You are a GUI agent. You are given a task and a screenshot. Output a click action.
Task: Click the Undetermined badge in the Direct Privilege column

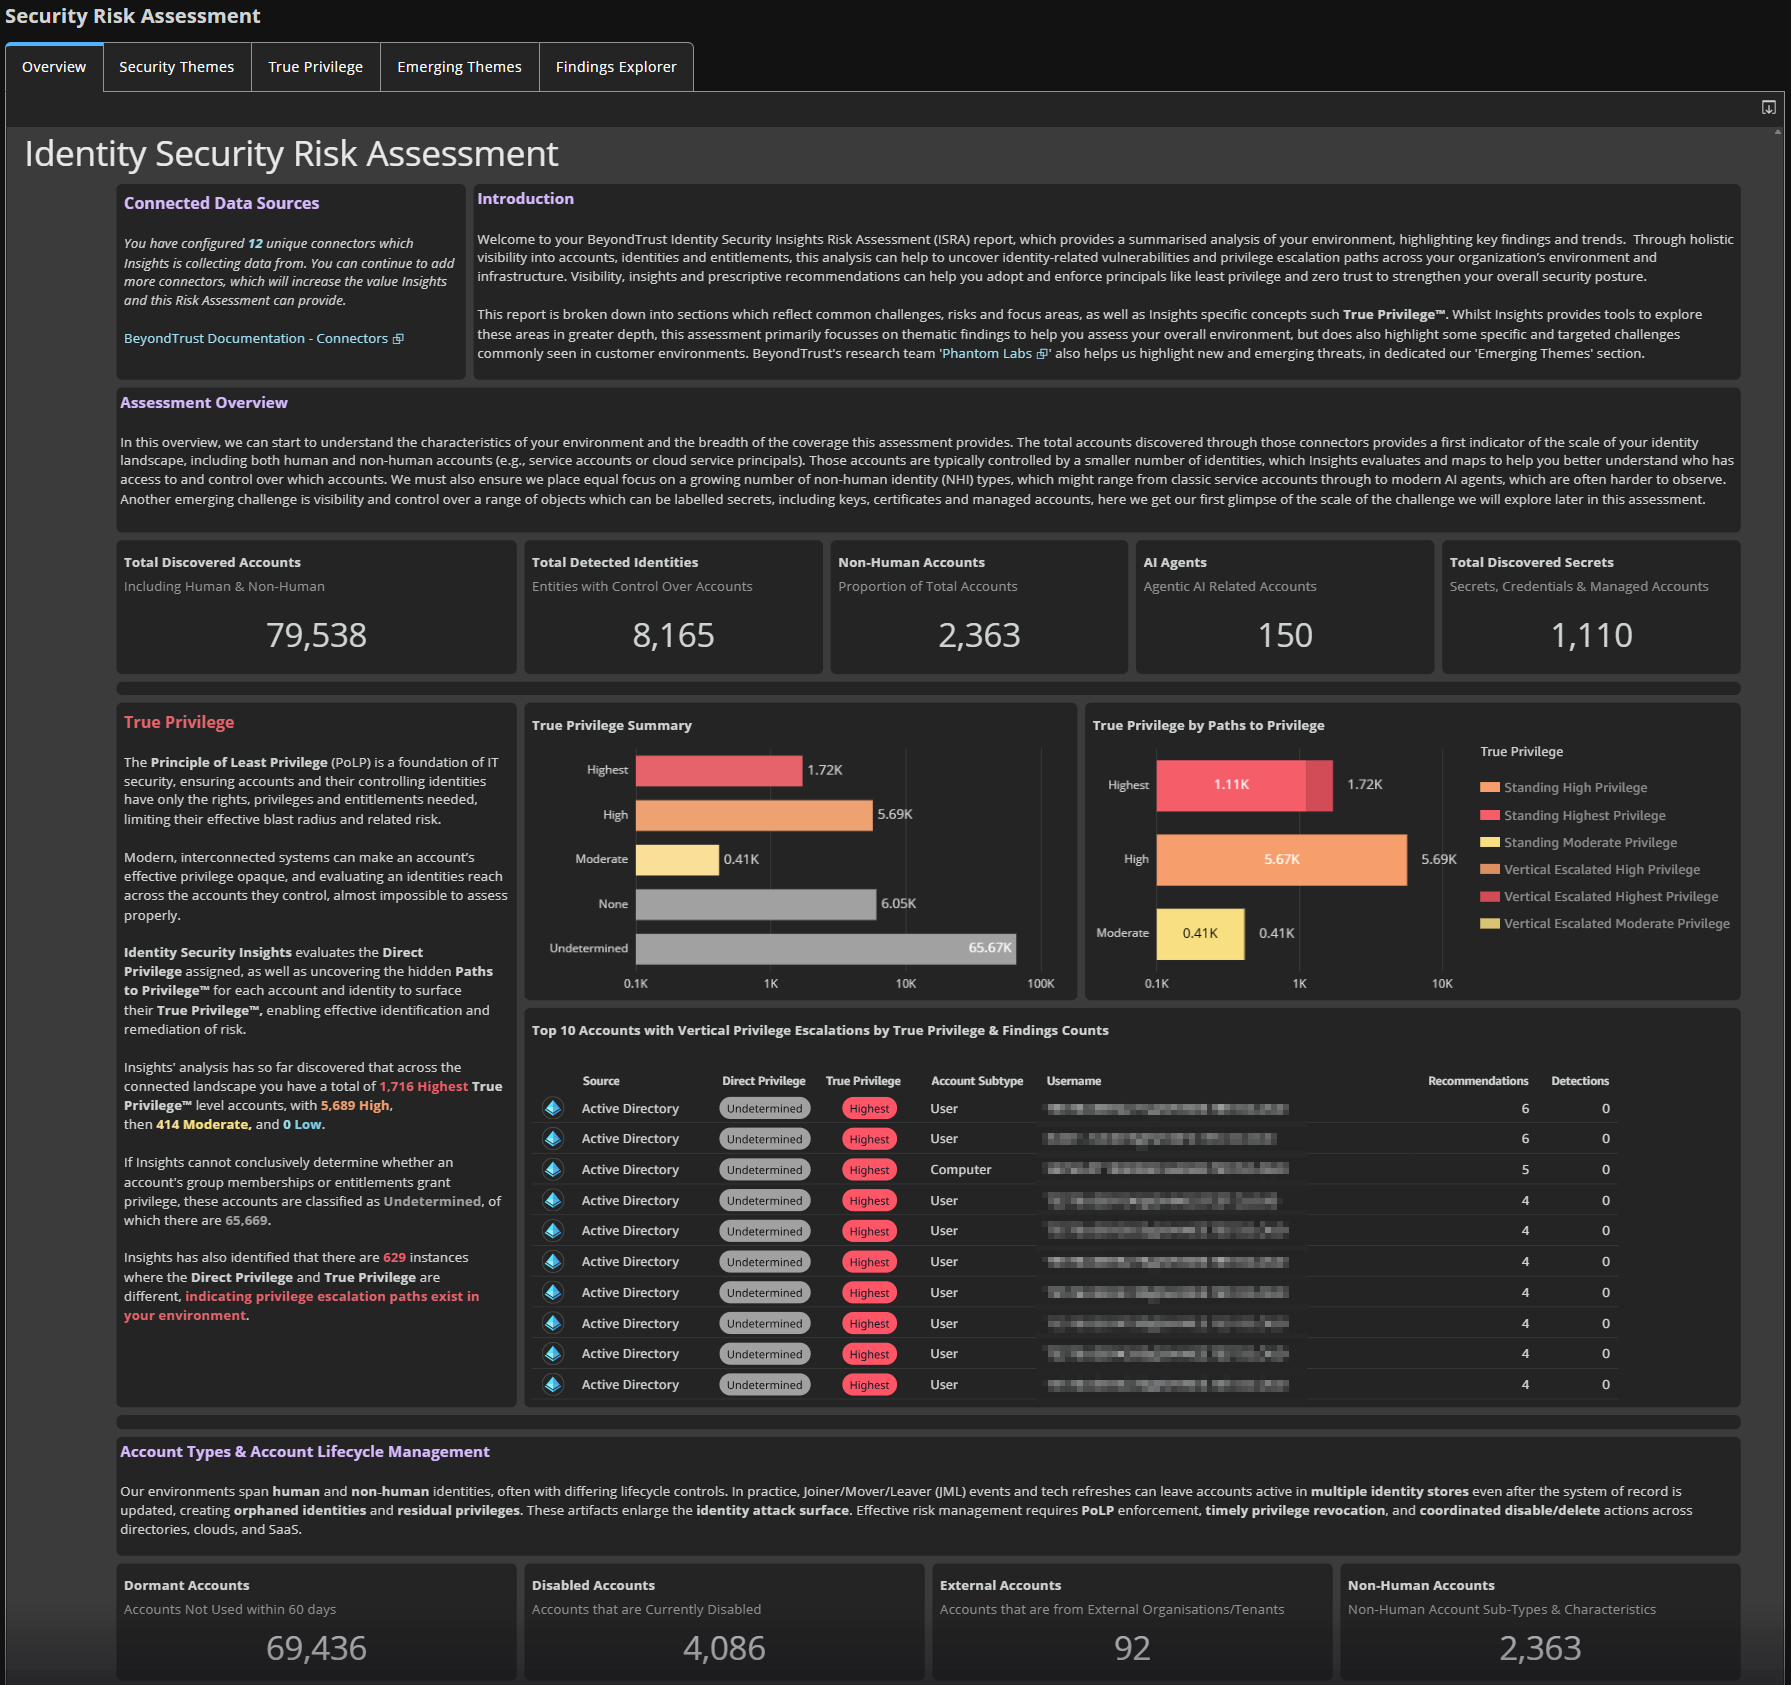click(x=764, y=1108)
